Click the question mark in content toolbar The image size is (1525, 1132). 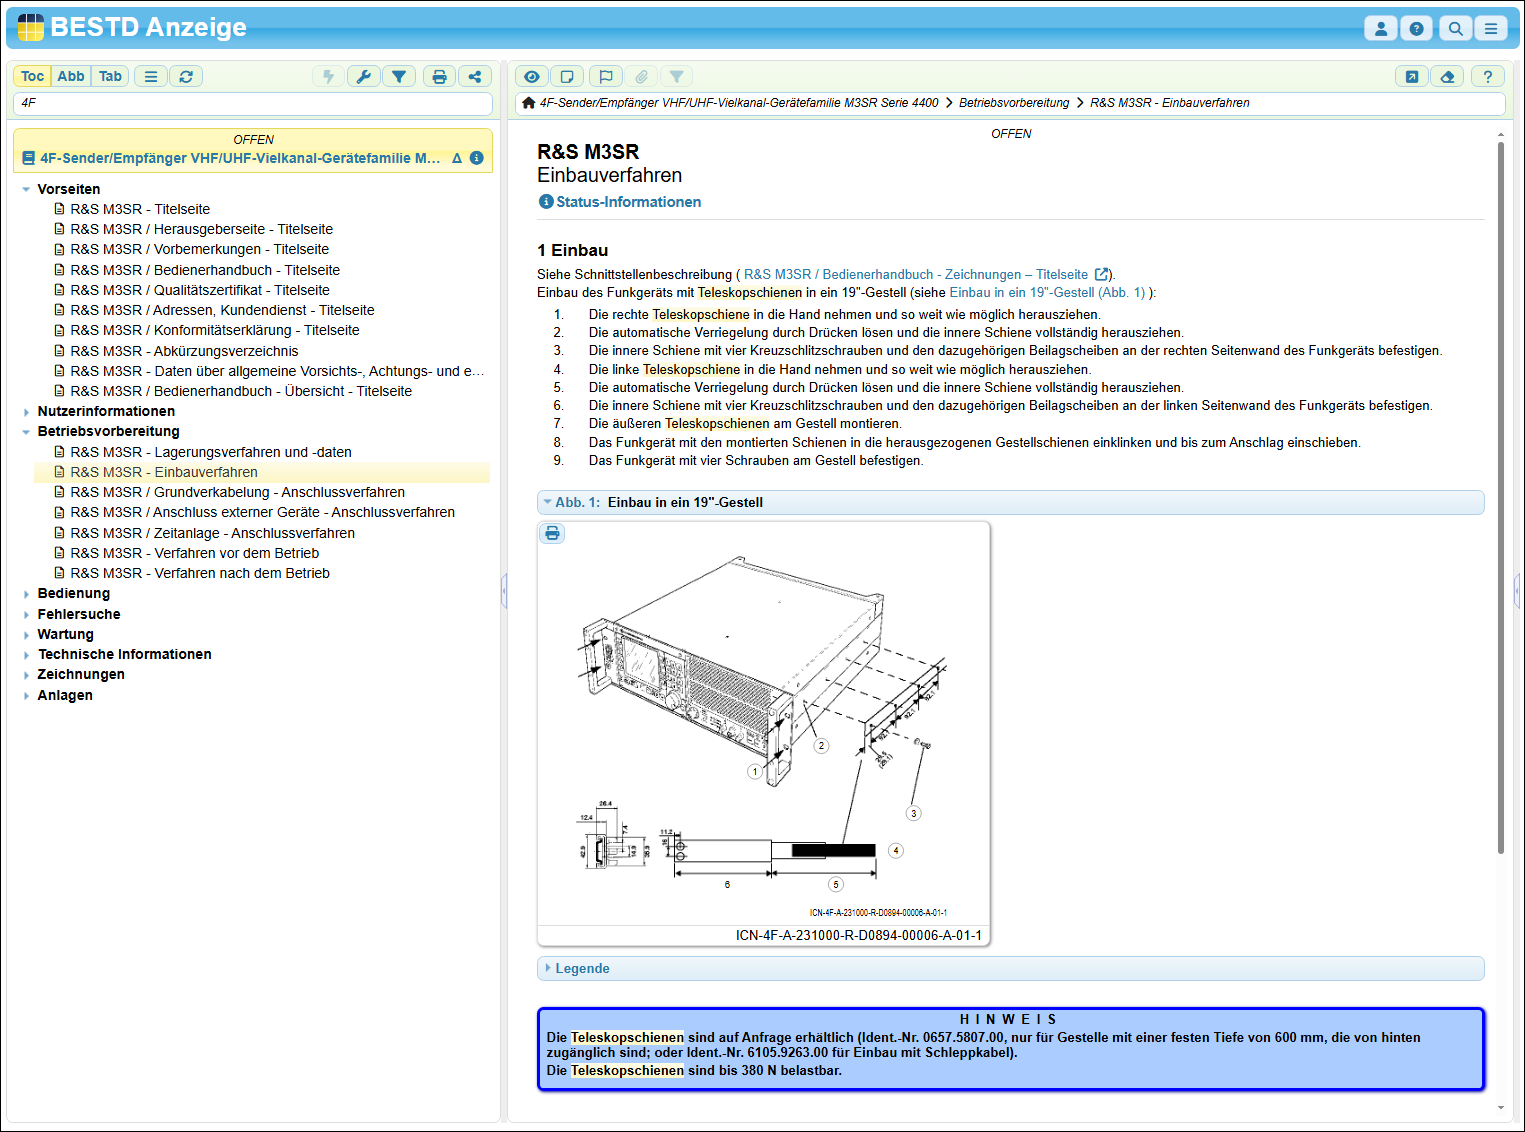(x=1488, y=76)
